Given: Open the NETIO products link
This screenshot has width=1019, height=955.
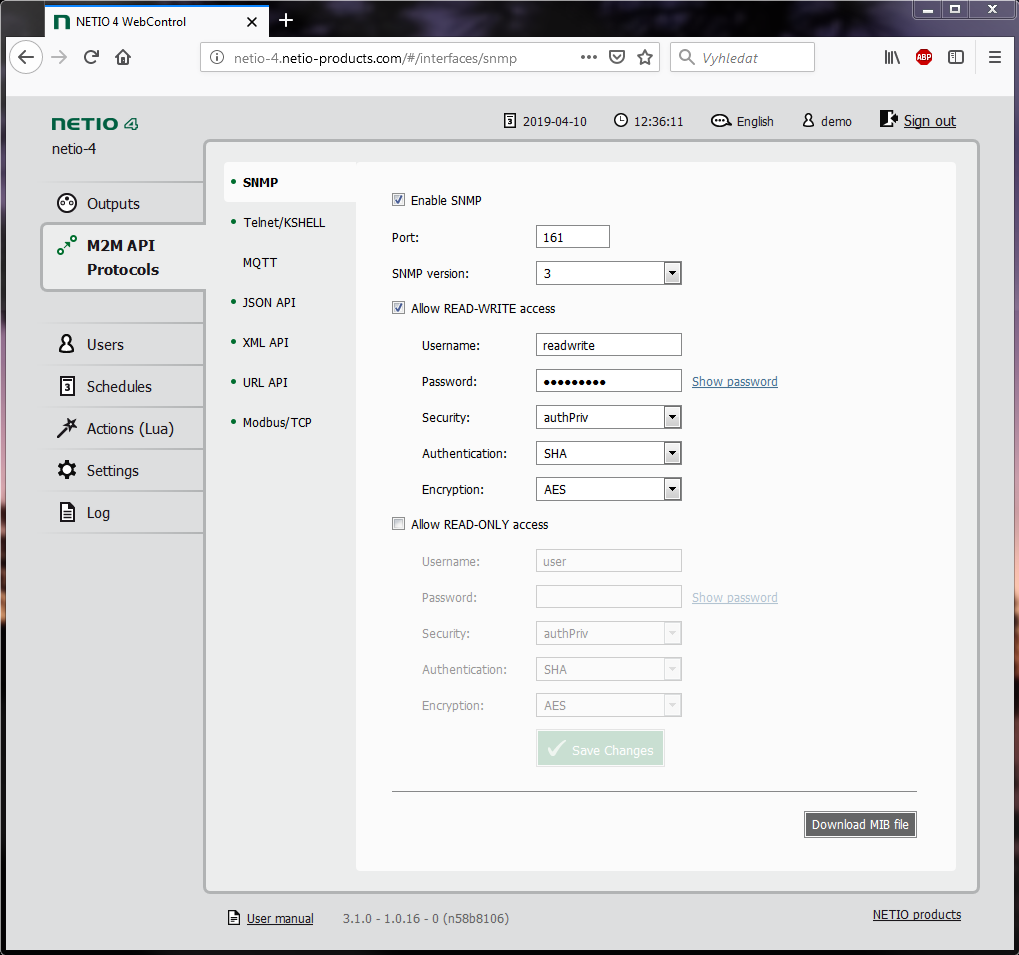Looking at the screenshot, I should (916, 914).
